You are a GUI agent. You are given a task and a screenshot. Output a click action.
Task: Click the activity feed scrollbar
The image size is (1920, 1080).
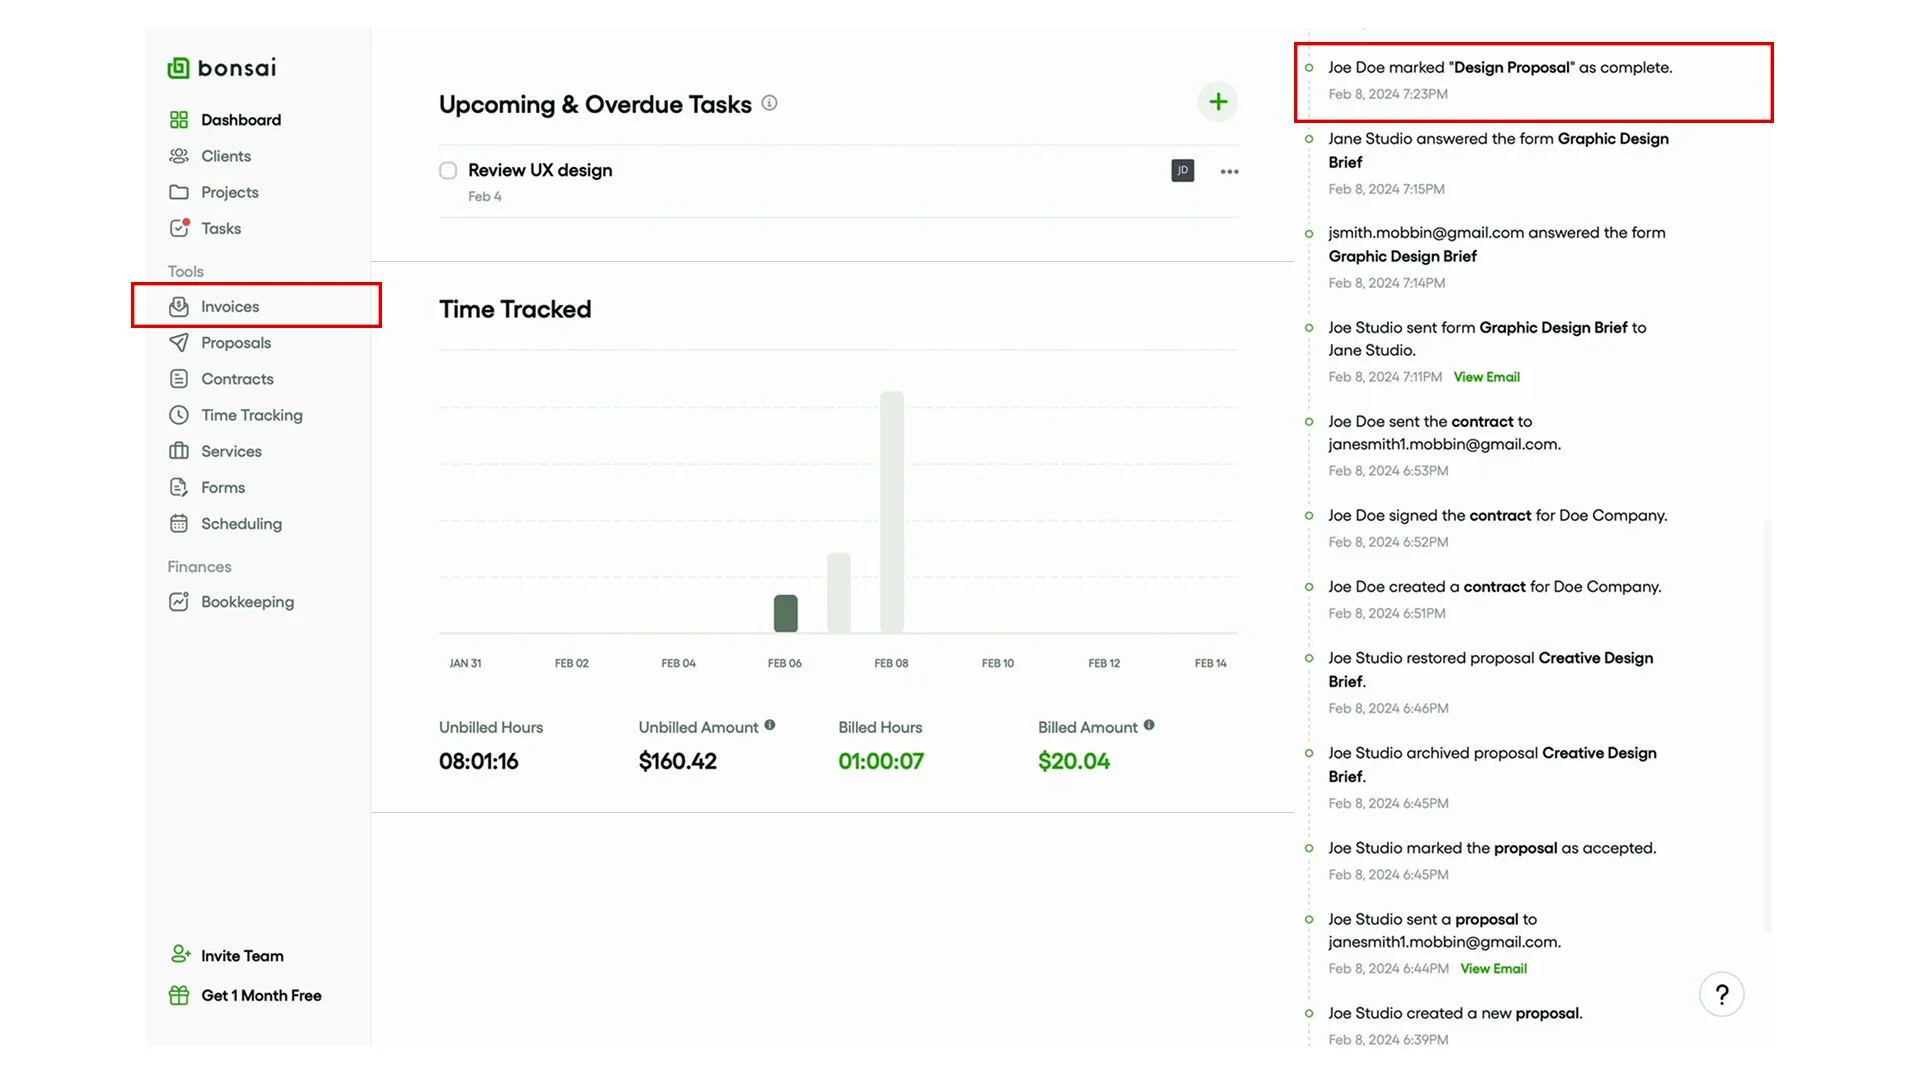pos(1767,724)
